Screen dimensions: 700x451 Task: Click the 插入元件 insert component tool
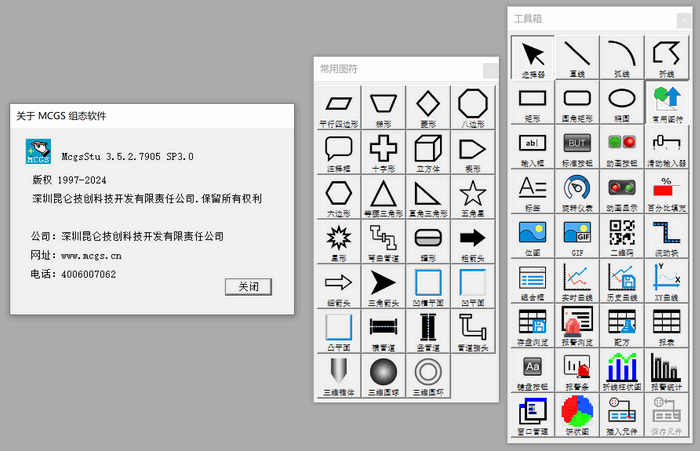[x=622, y=415]
